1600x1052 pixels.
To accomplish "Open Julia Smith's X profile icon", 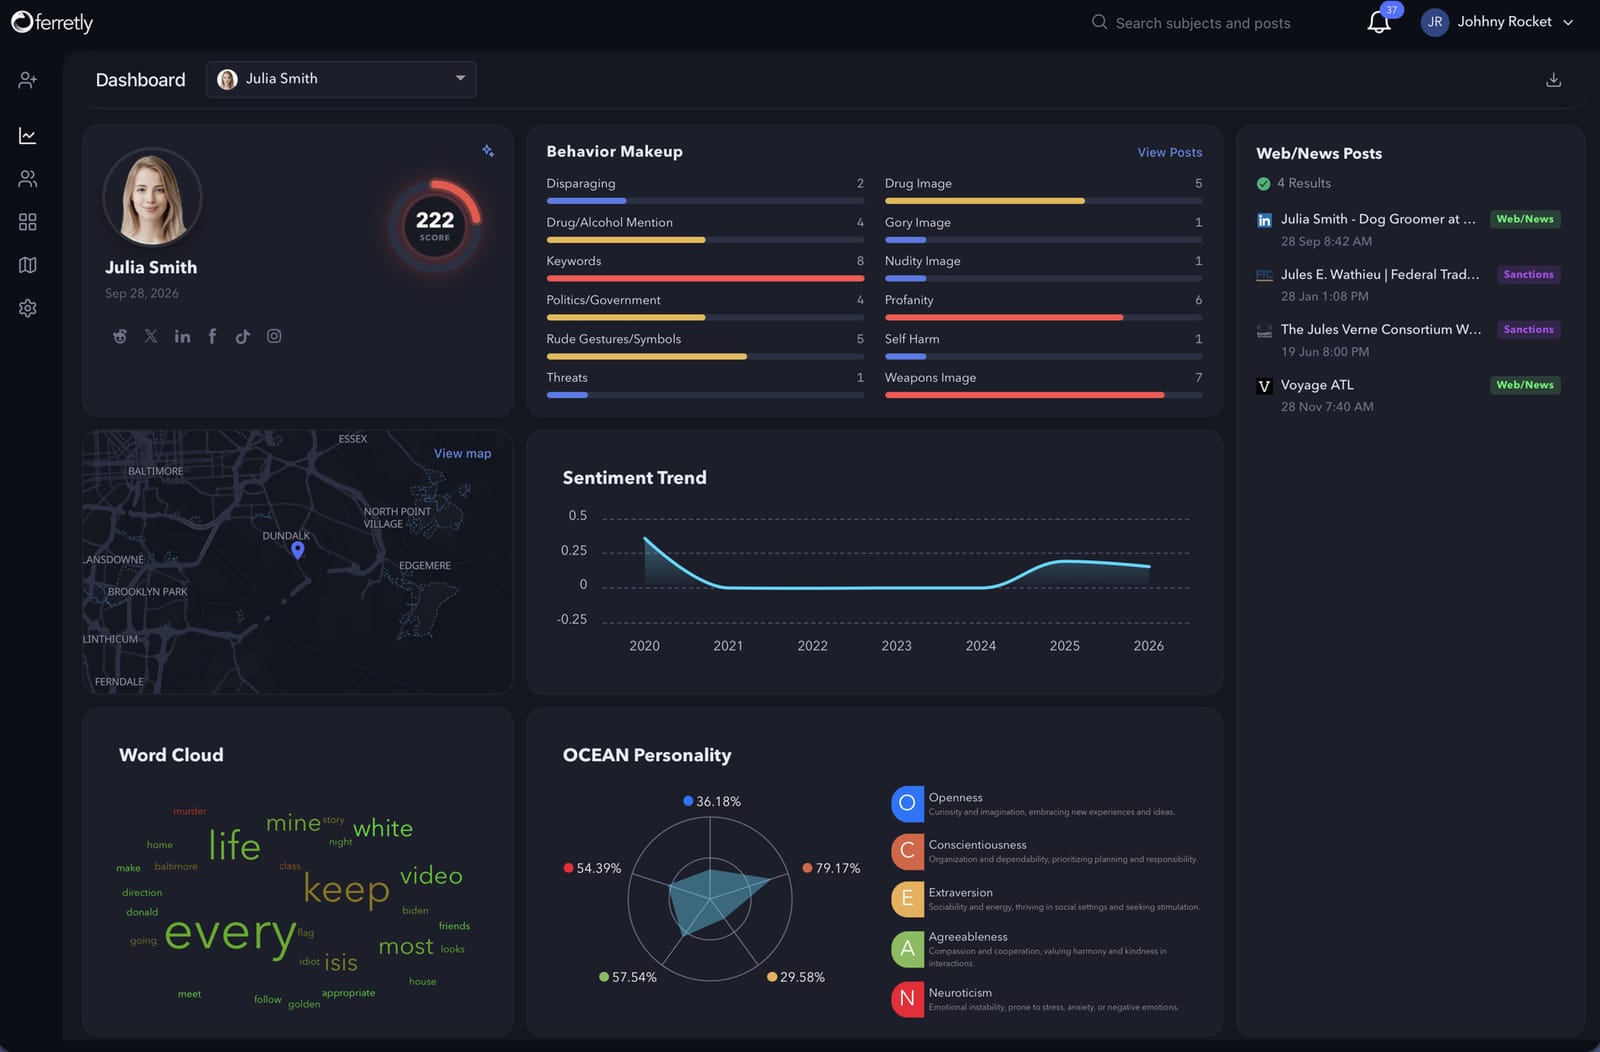I will [x=151, y=336].
